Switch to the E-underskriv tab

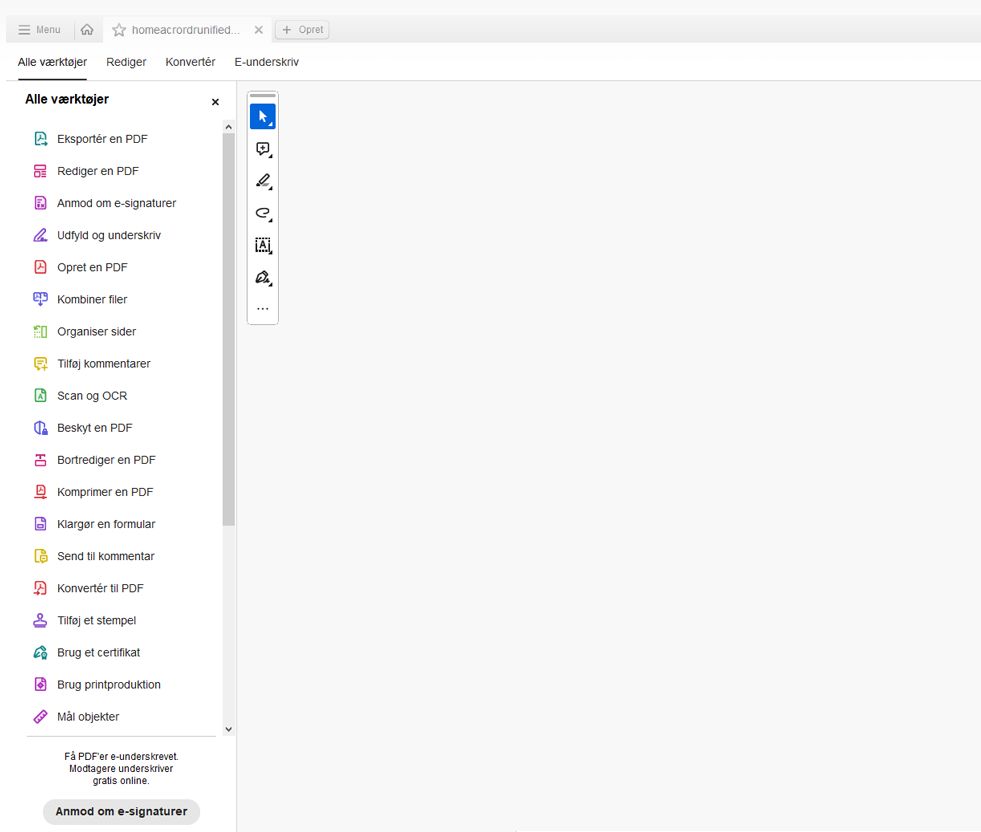click(267, 62)
